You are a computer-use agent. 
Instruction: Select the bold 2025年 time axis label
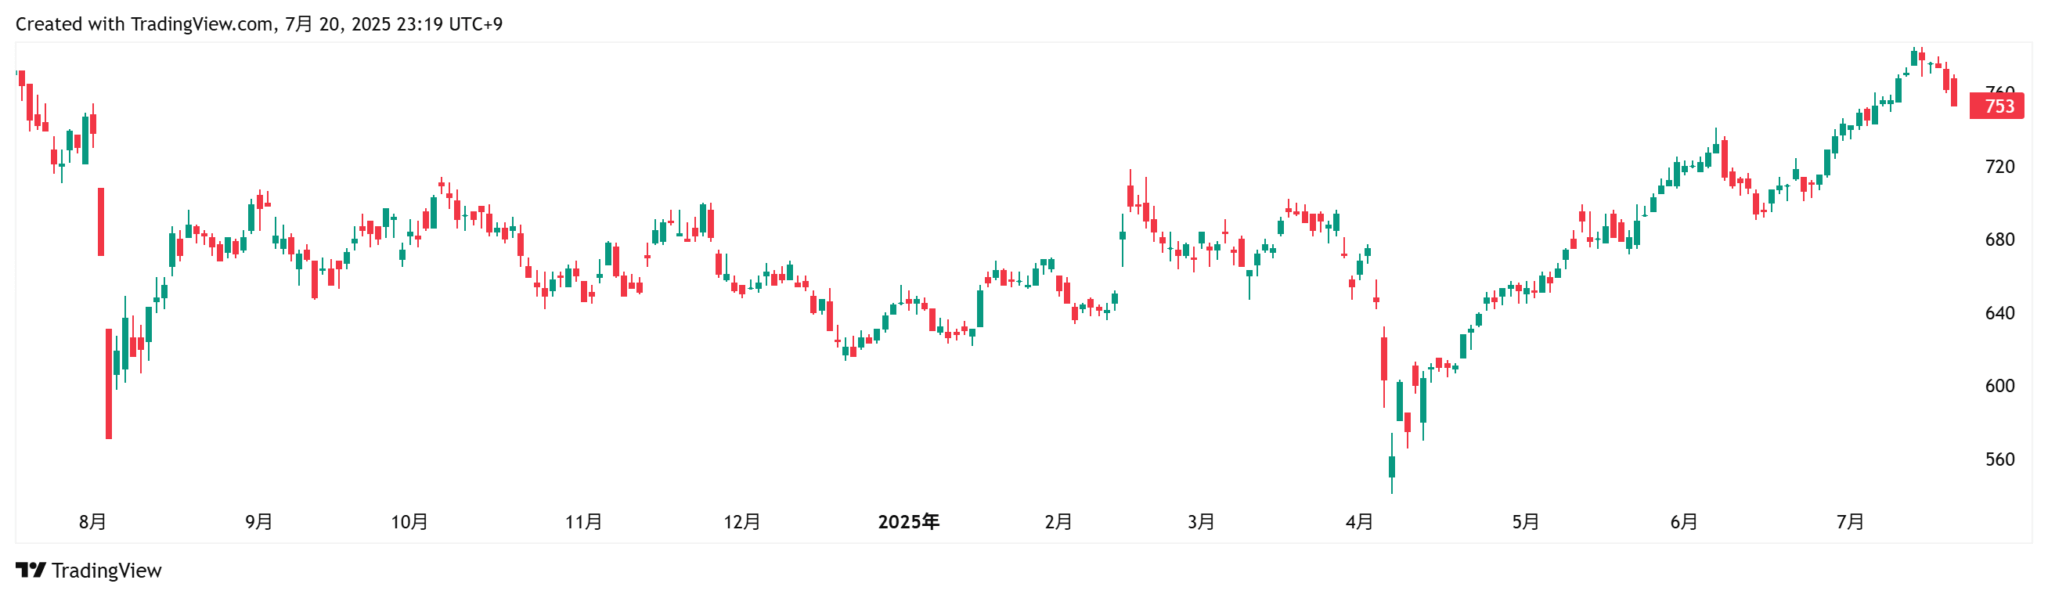pyautogui.click(x=908, y=522)
